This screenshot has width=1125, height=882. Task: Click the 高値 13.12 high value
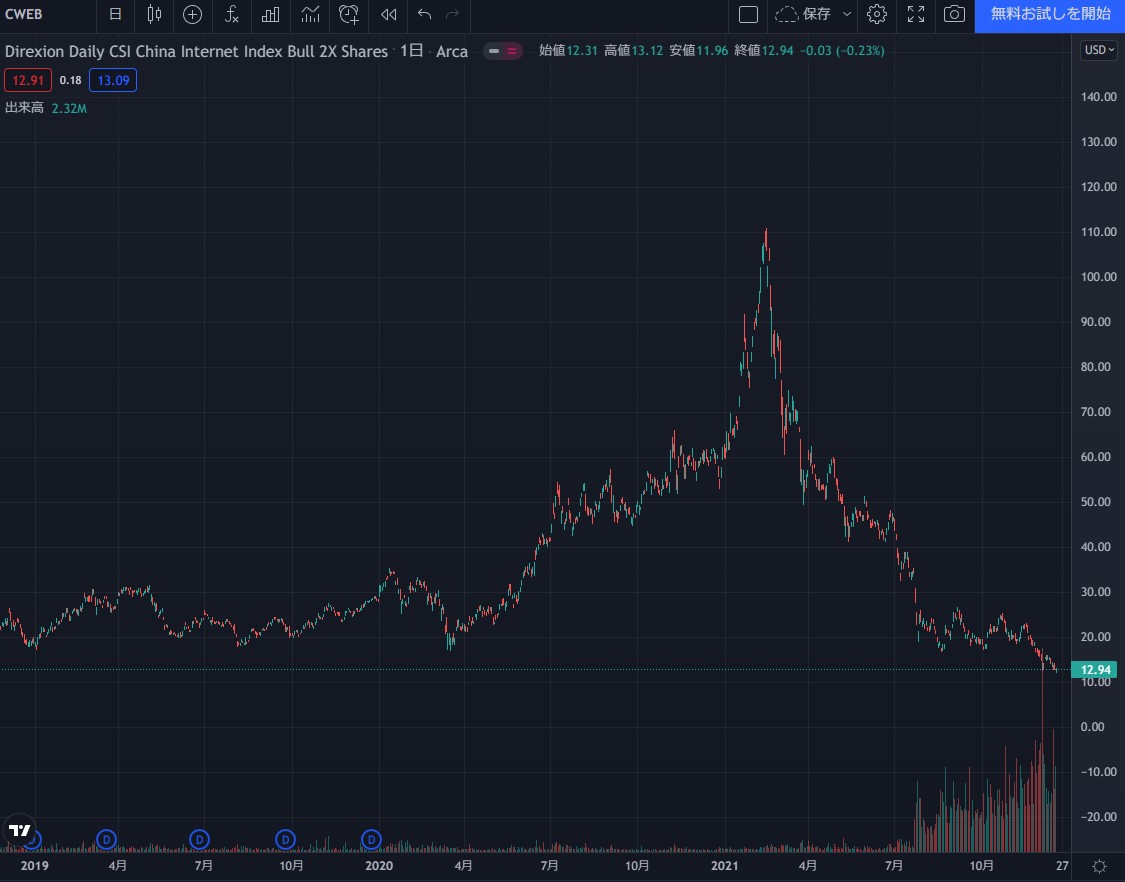(x=634, y=51)
